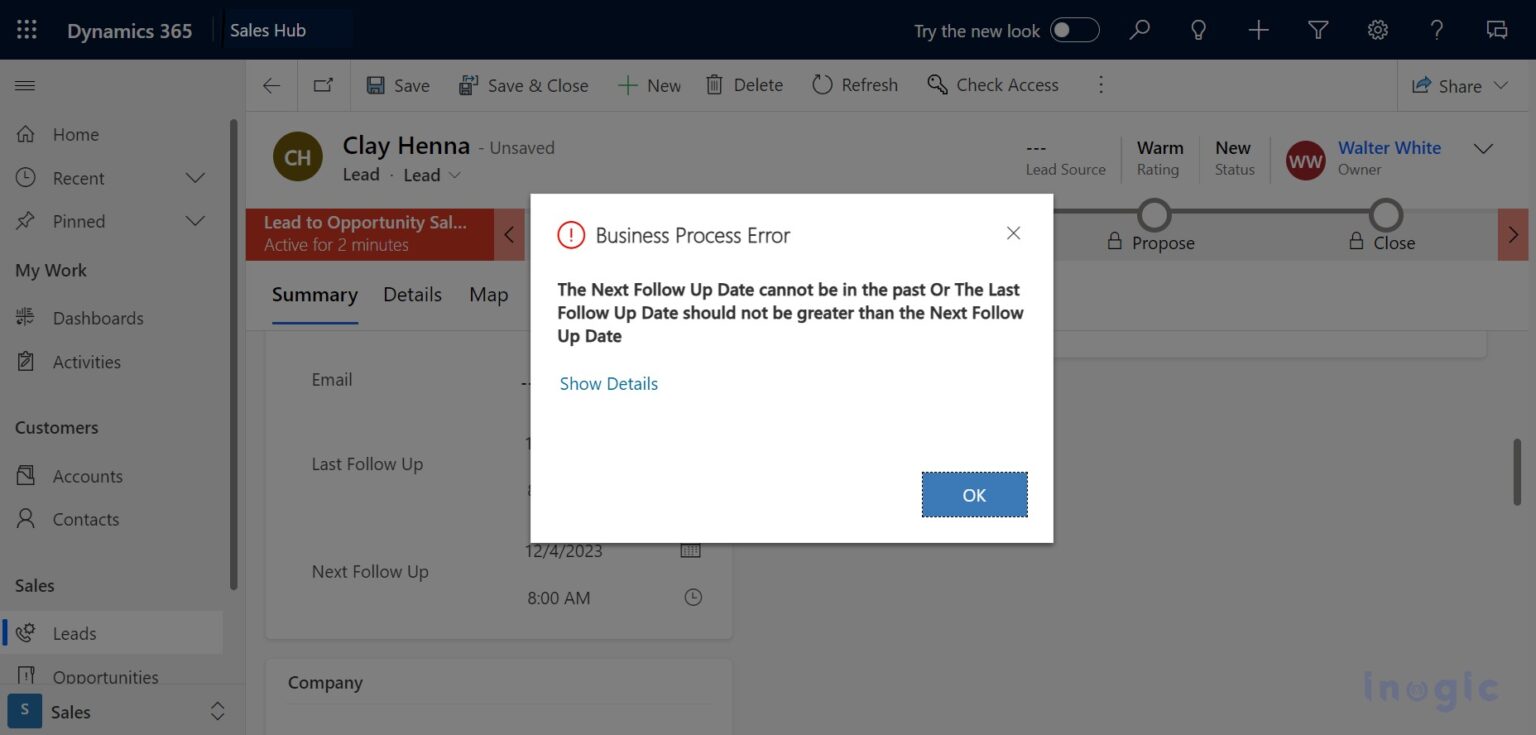The height and width of the screenshot is (735, 1536).
Task: Delete the current lead record
Action: 744,85
